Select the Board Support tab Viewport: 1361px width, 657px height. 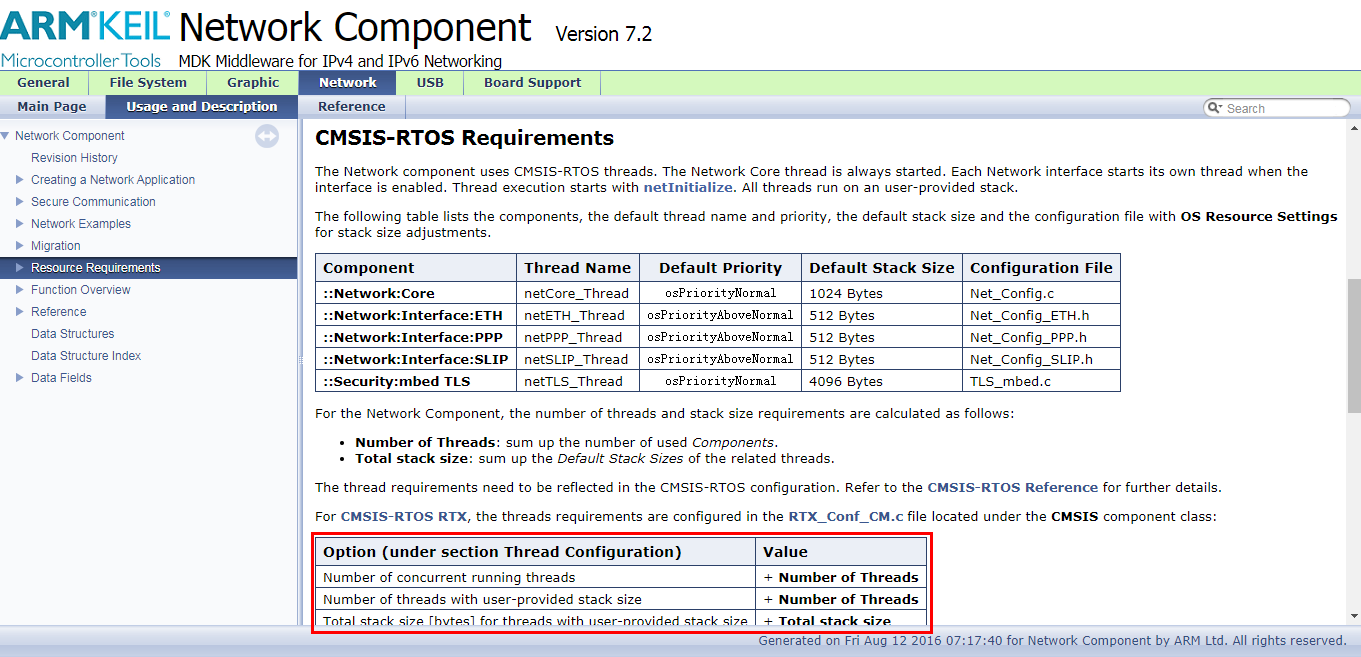coord(531,83)
